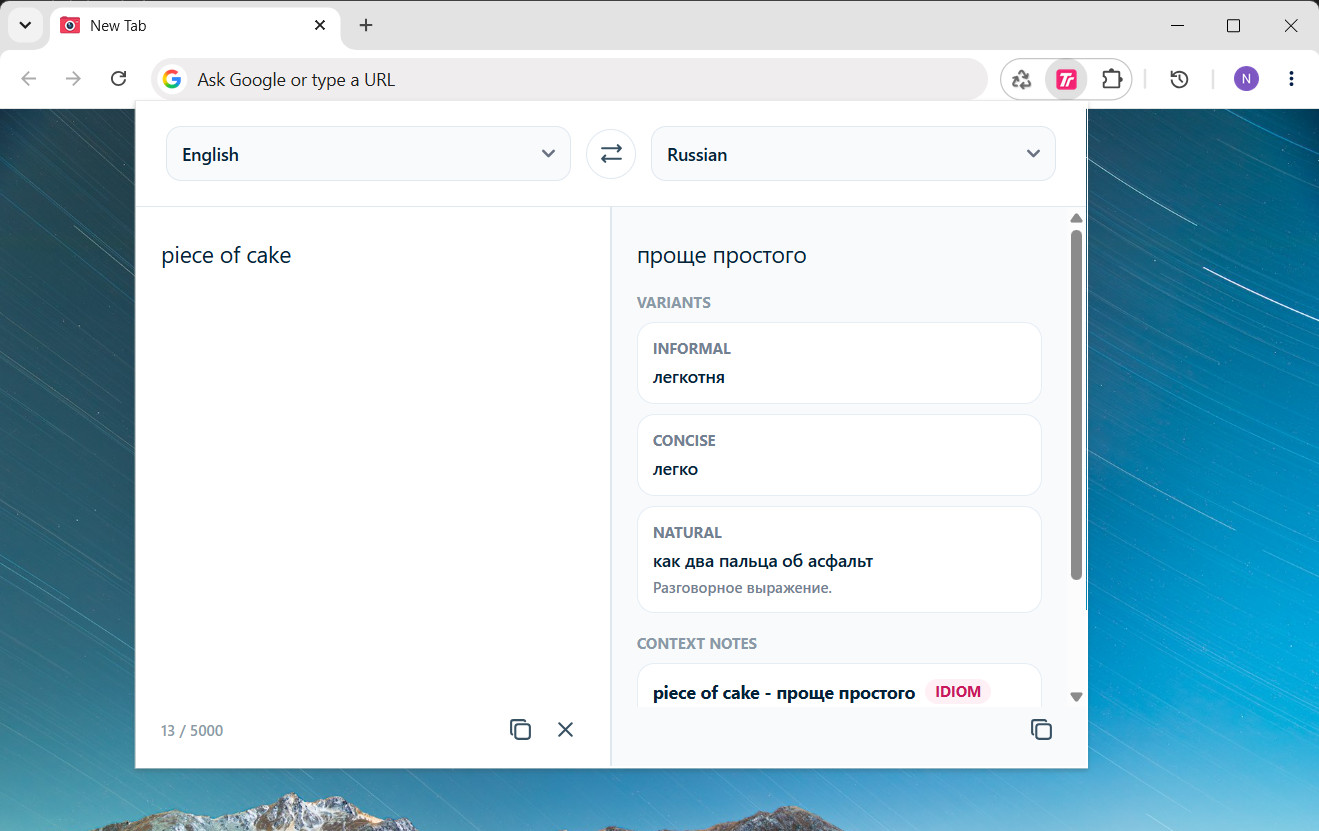
Task: Click the scrollbar up arrow
Action: coord(1076,218)
